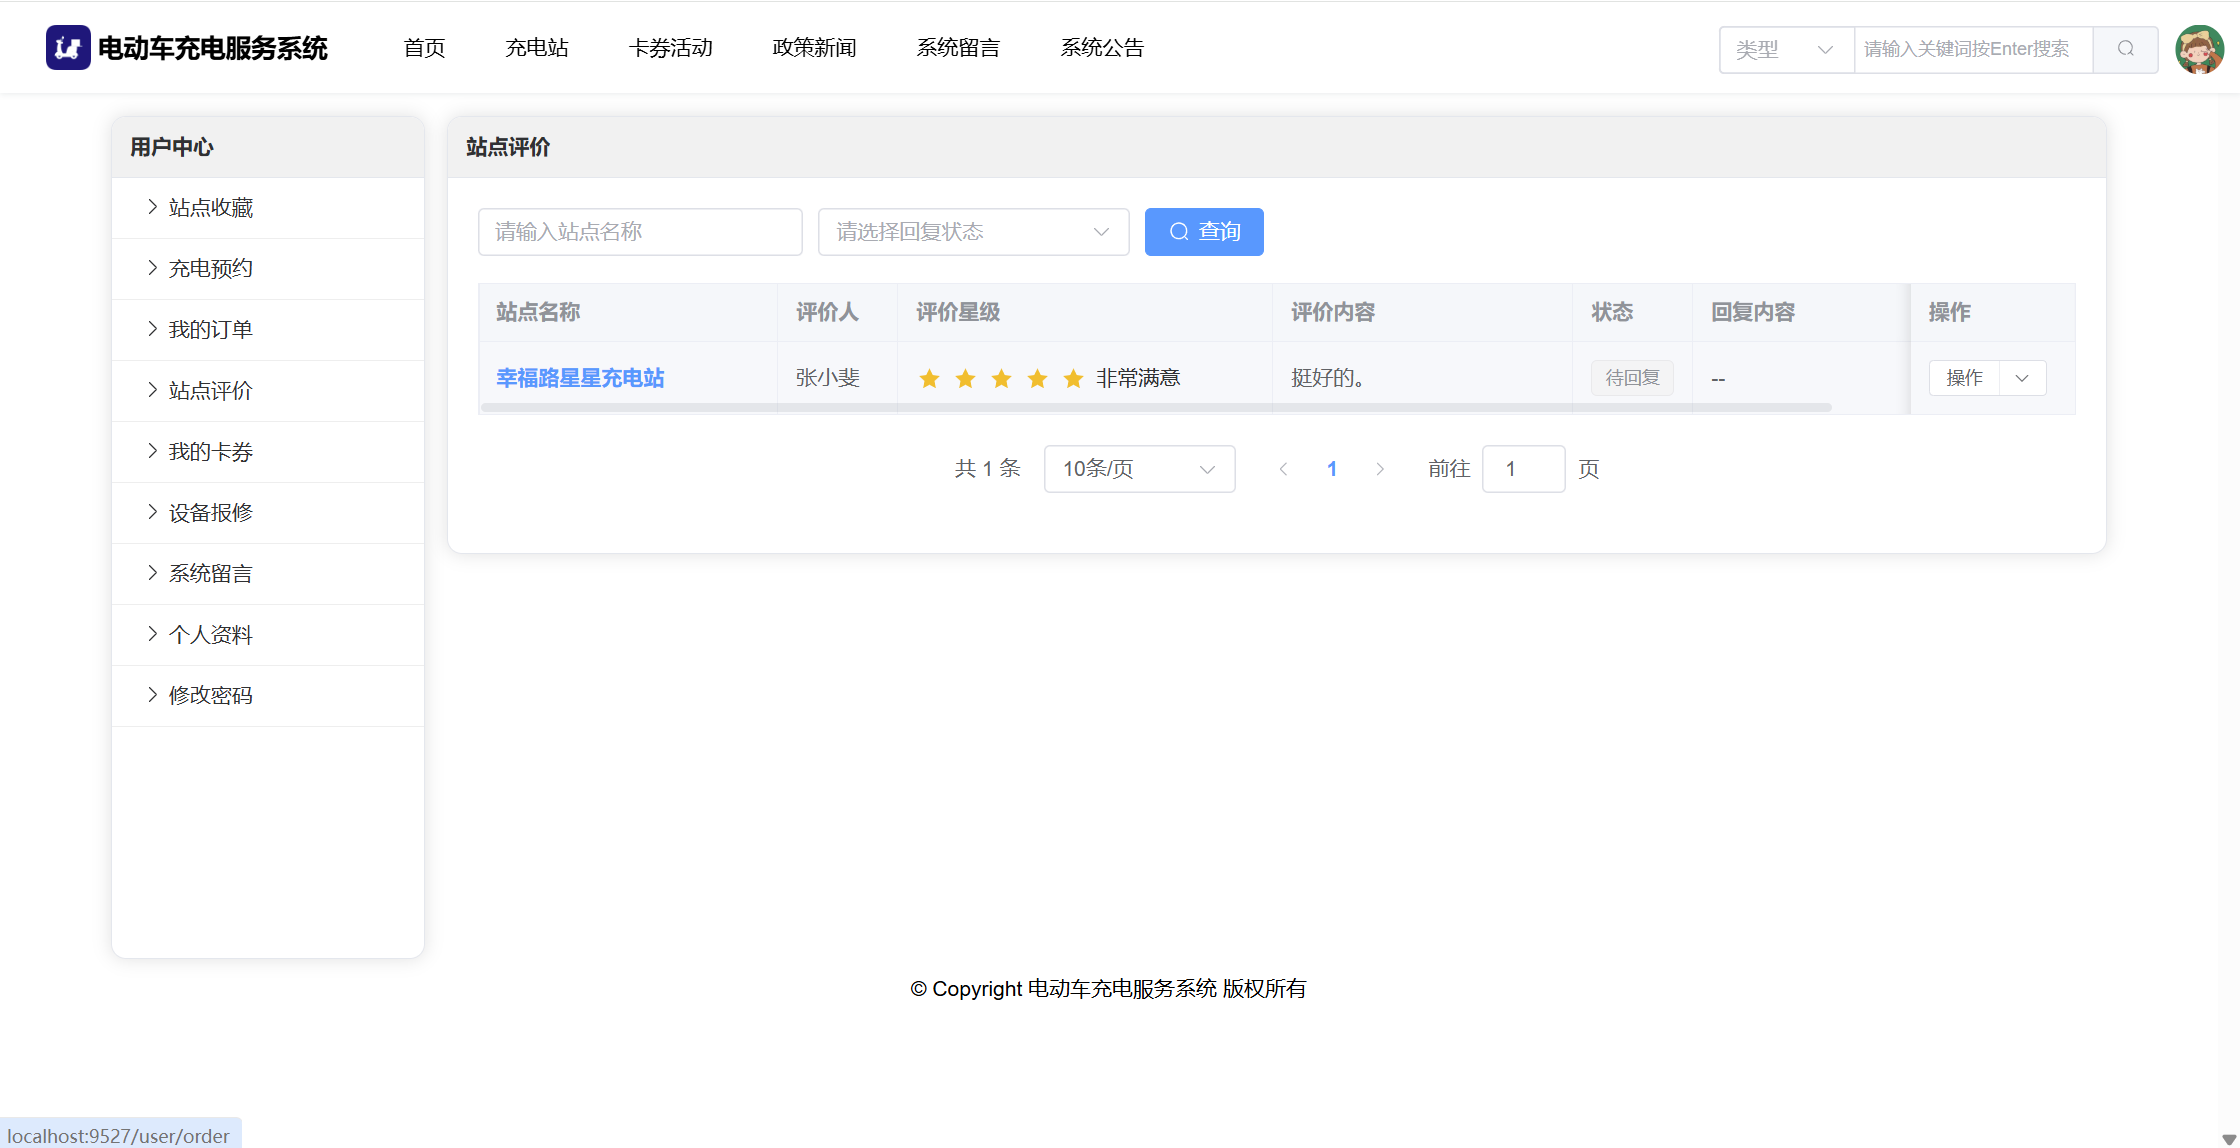Select 我的订单 in the sidebar

[x=210, y=329]
